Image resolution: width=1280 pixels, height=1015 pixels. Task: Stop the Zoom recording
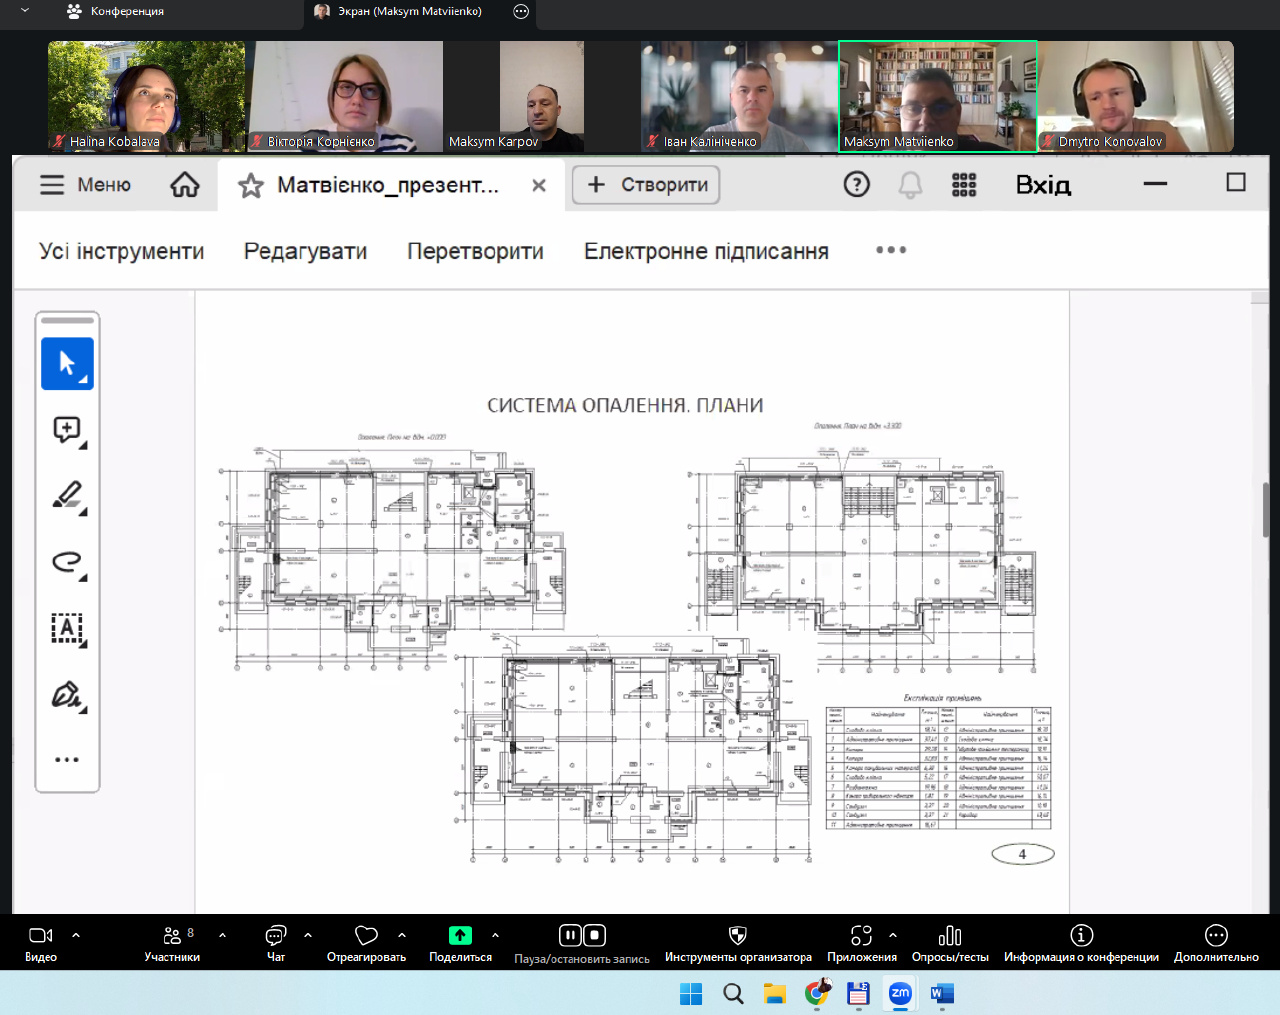tap(594, 936)
